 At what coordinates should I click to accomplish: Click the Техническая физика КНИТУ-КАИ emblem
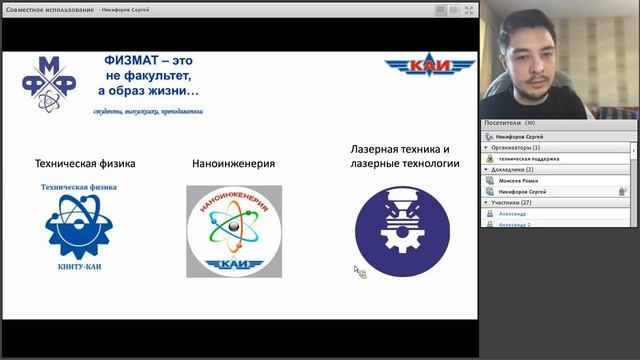coord(79,227)
